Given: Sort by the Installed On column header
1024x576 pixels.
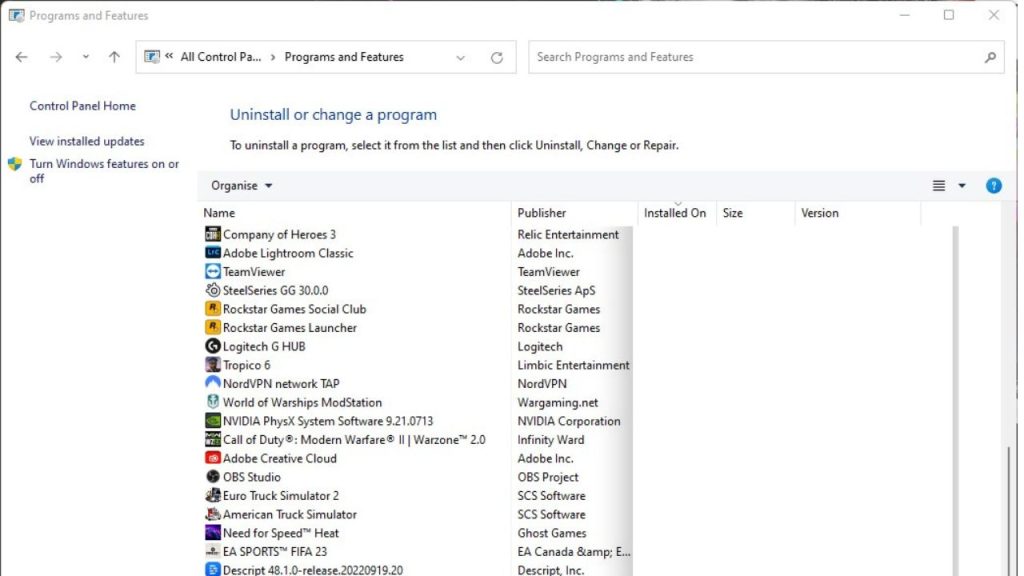Looking at the screenshot, I should tap(675, 213).
